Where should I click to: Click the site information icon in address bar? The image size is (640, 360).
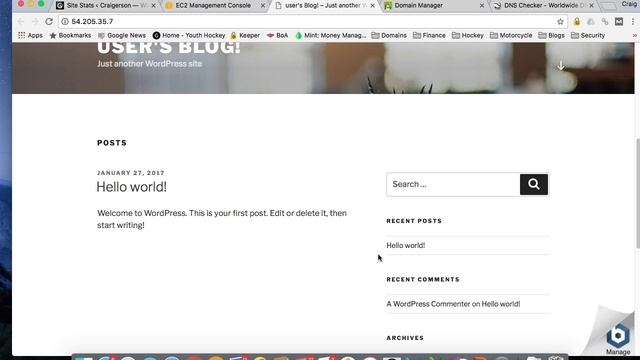[x=65, y=21]
